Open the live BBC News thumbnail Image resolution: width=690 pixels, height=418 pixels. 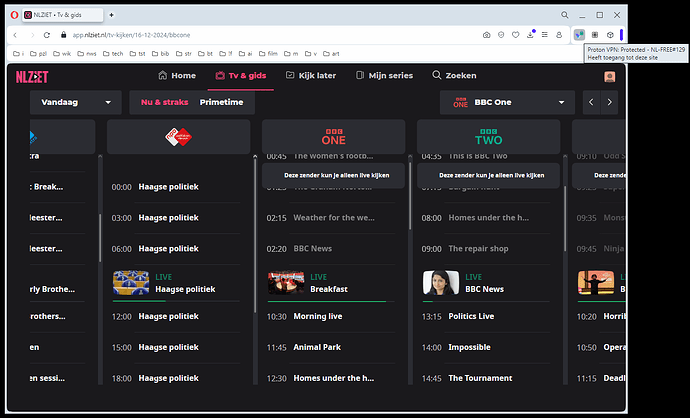441,282
